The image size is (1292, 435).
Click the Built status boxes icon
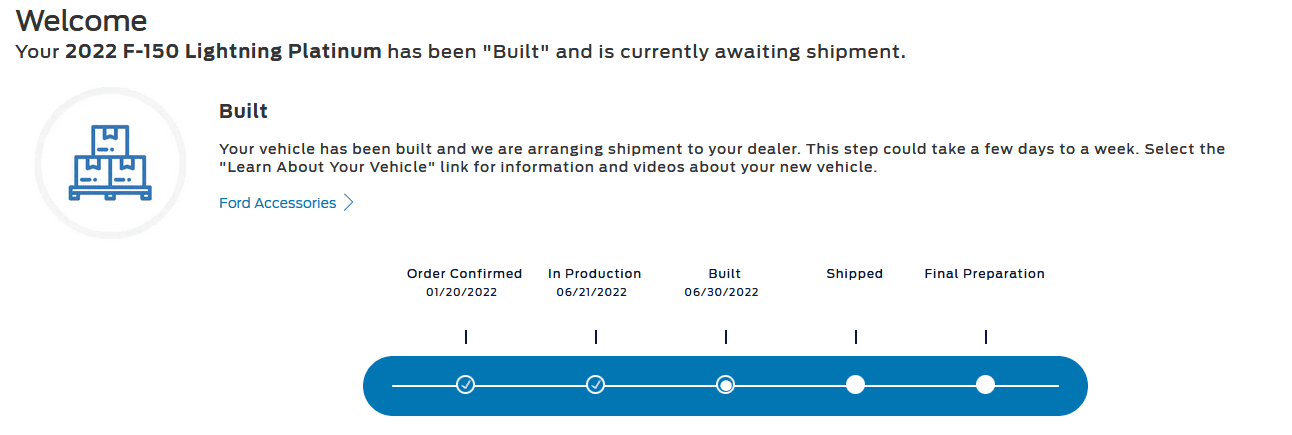[x=110, y=162]
